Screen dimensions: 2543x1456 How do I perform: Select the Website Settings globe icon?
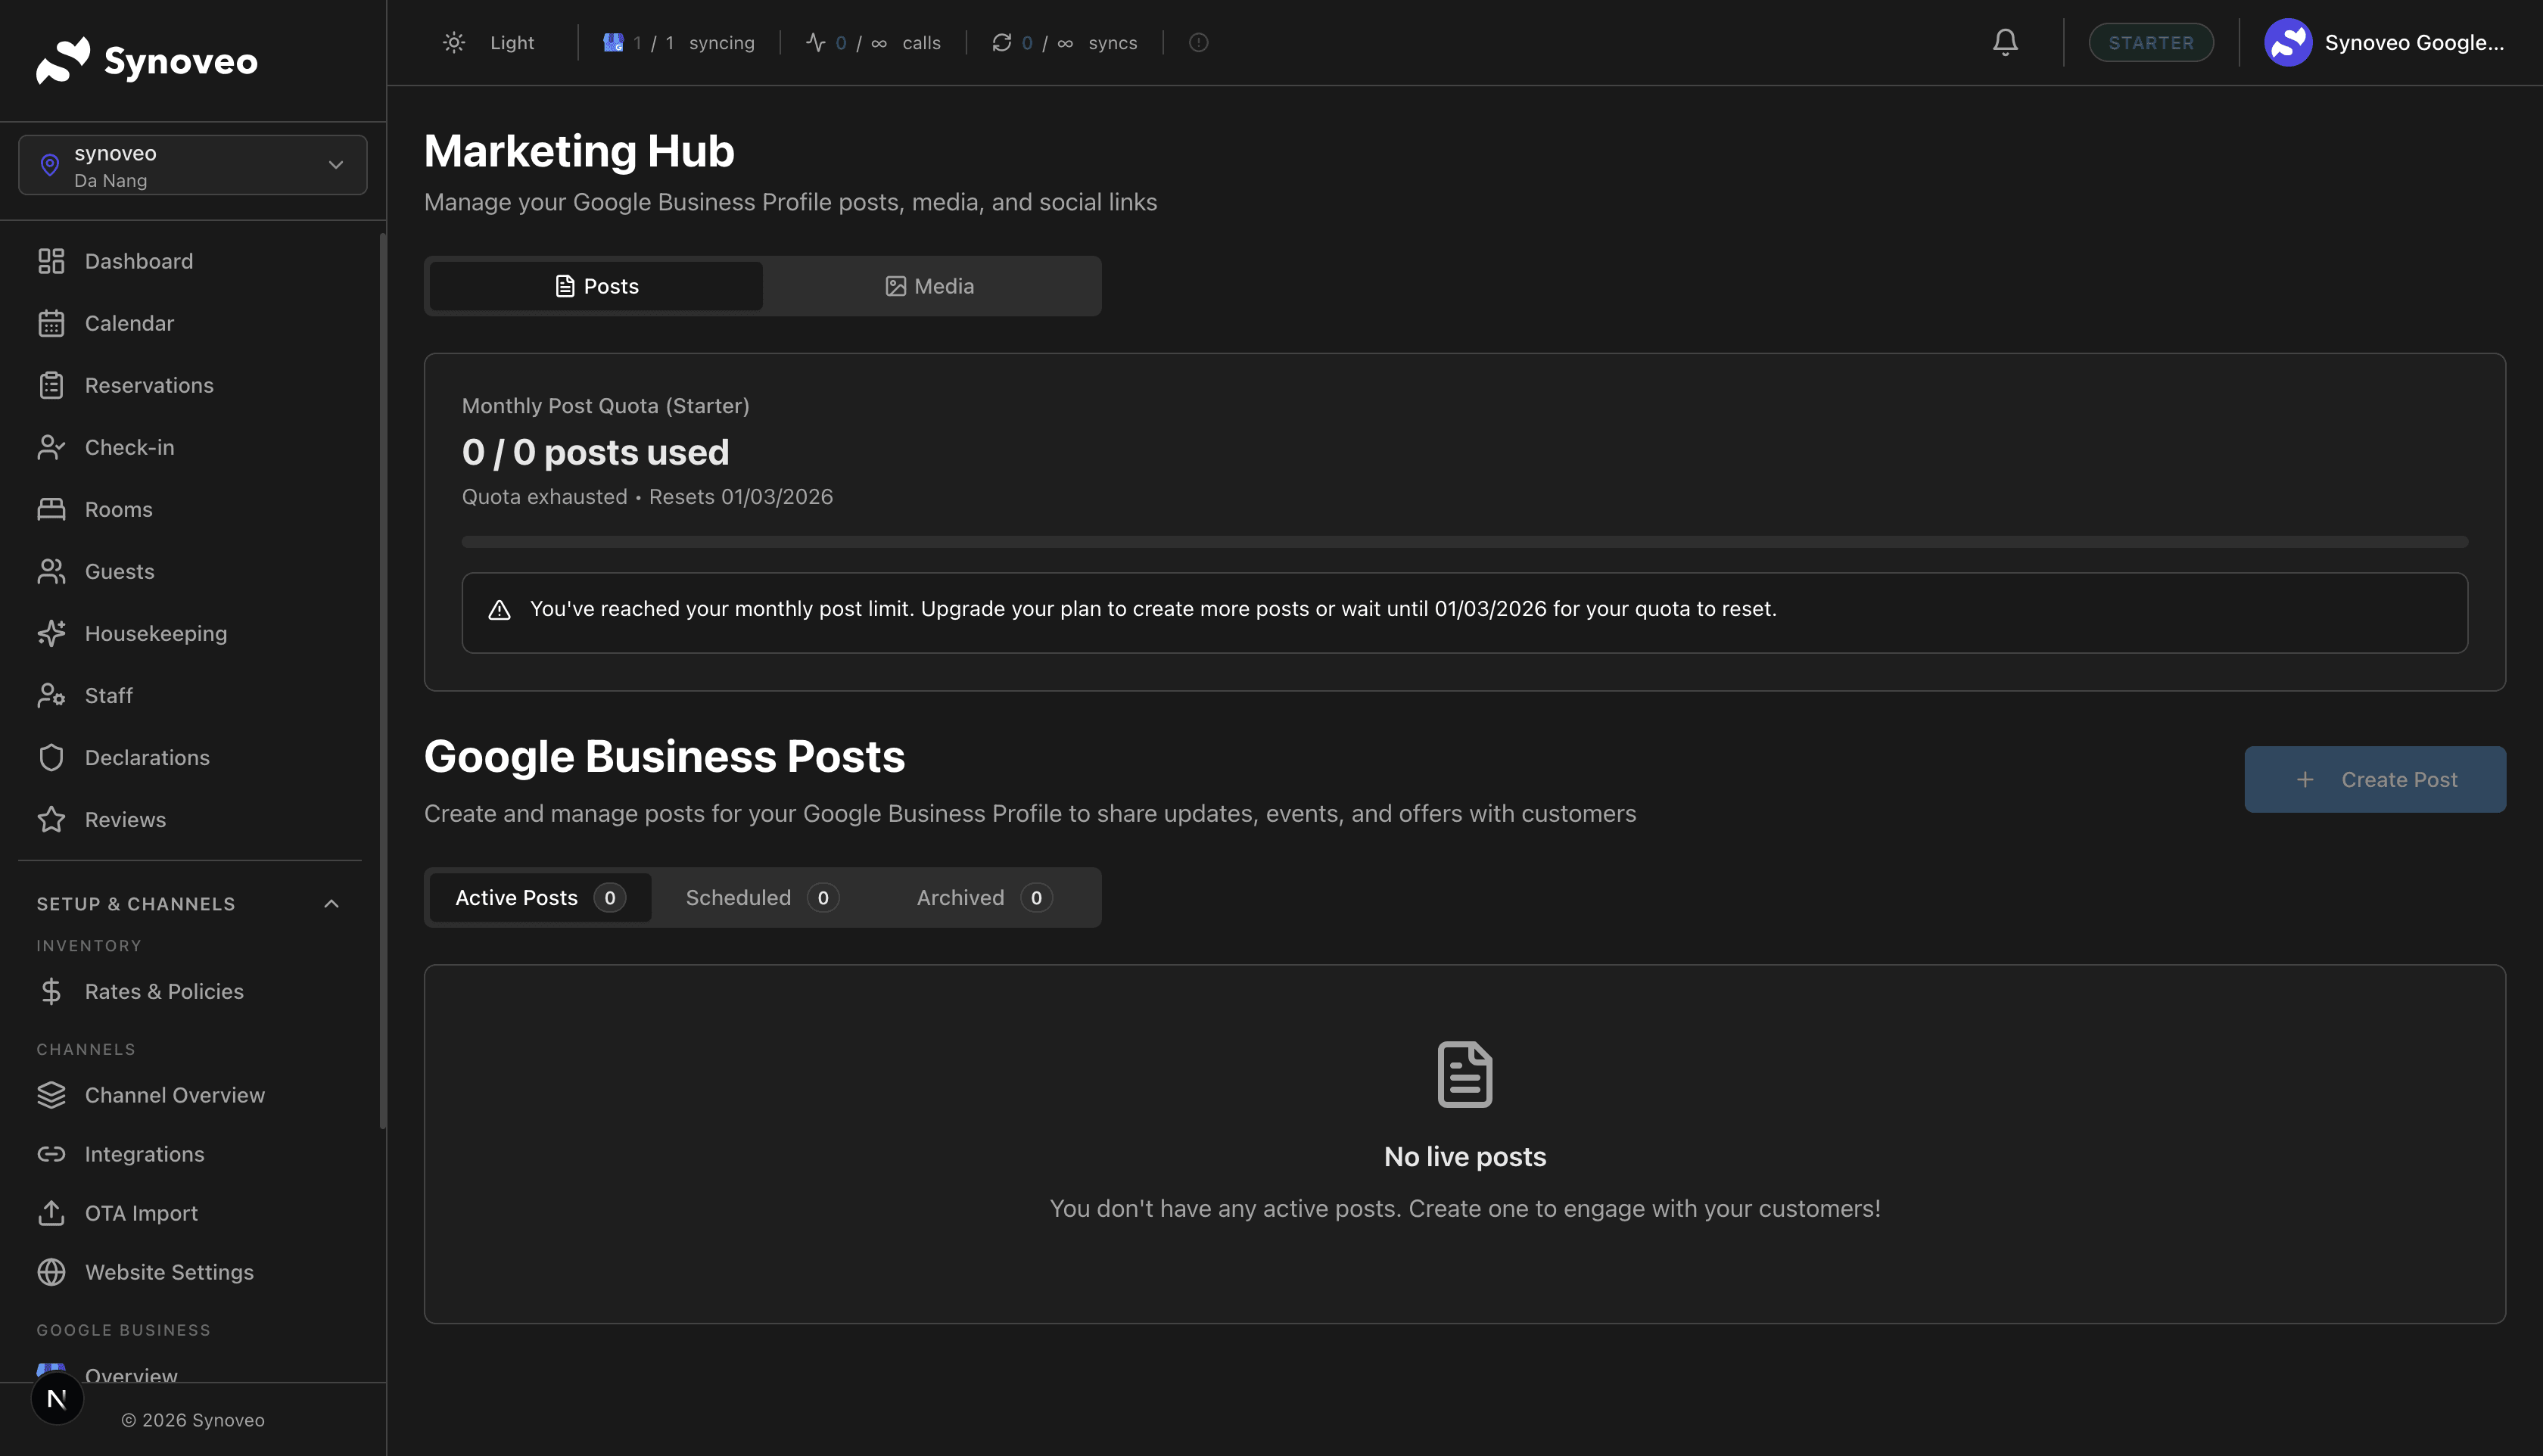[52, 1272]
